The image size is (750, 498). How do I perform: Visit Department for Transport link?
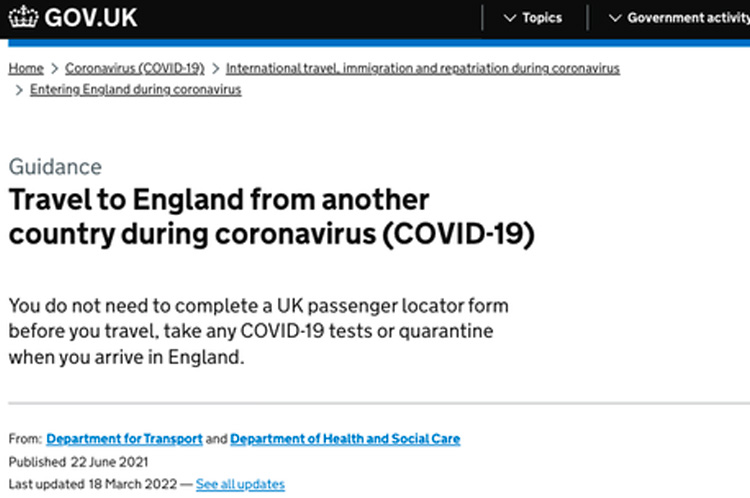124,439
